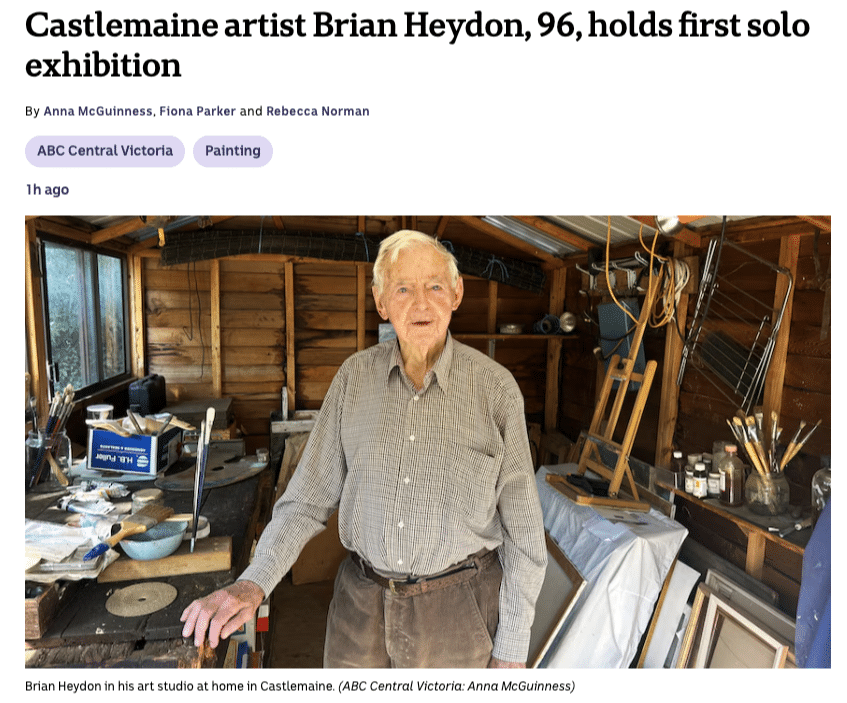Click the blue bowl on the workbench
Screen dimensions: 847x703
152,539
